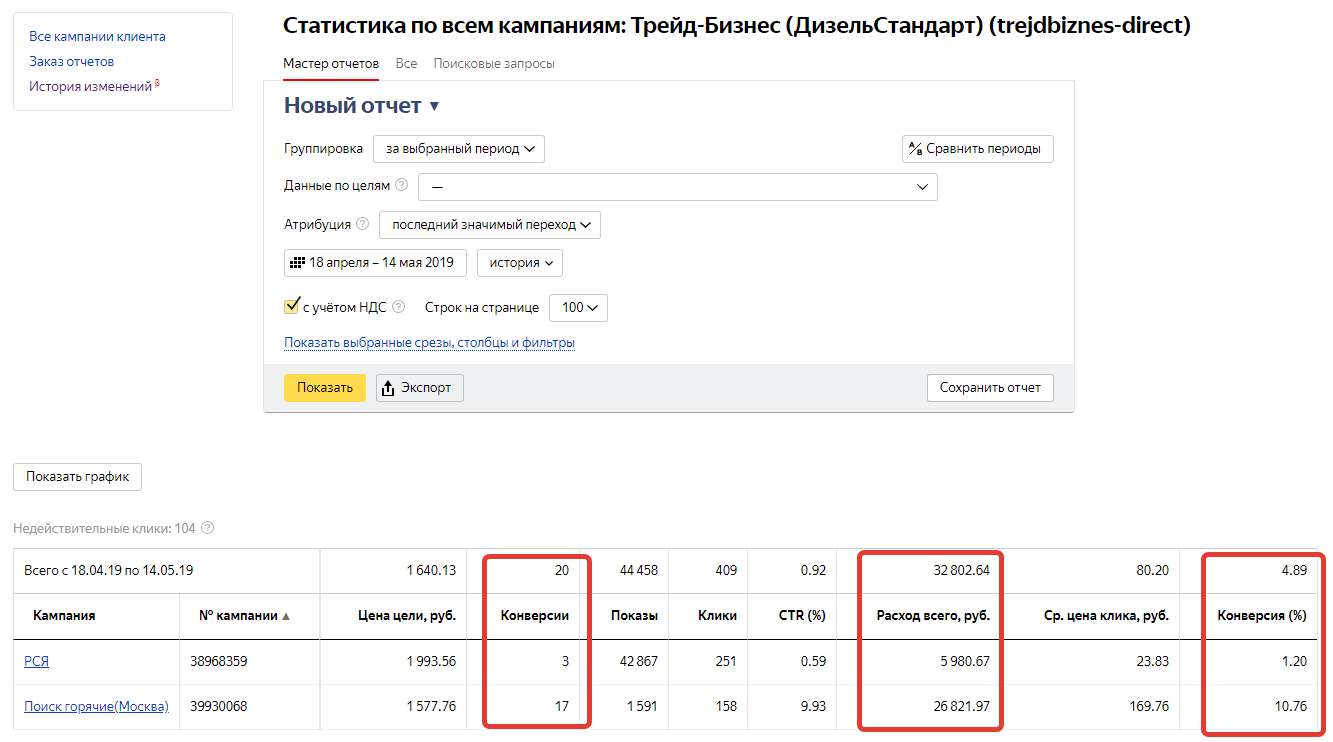Screen dimensions: 1333x742
Task: Click the Кампания column header
Action: coord(64,616)
